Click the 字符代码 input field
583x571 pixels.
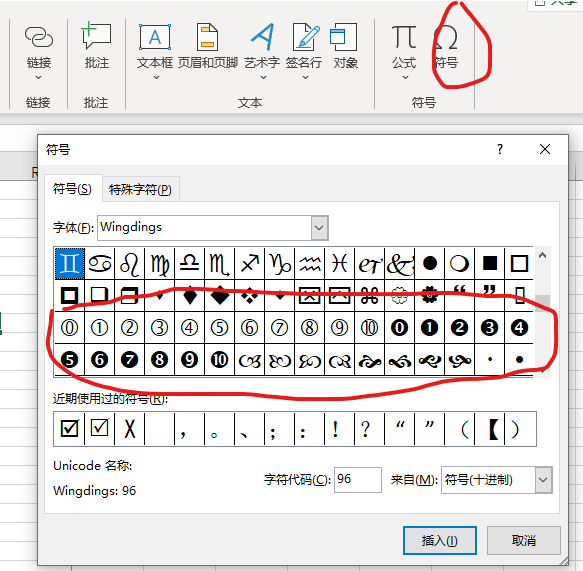pyautogui.click(x=358, y=480)
